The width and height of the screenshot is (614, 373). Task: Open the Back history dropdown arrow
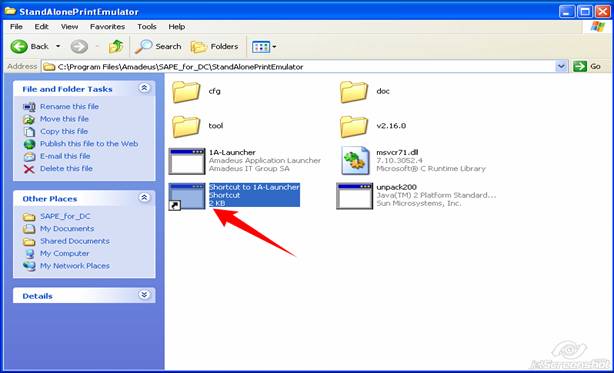[x=58, y=47]
